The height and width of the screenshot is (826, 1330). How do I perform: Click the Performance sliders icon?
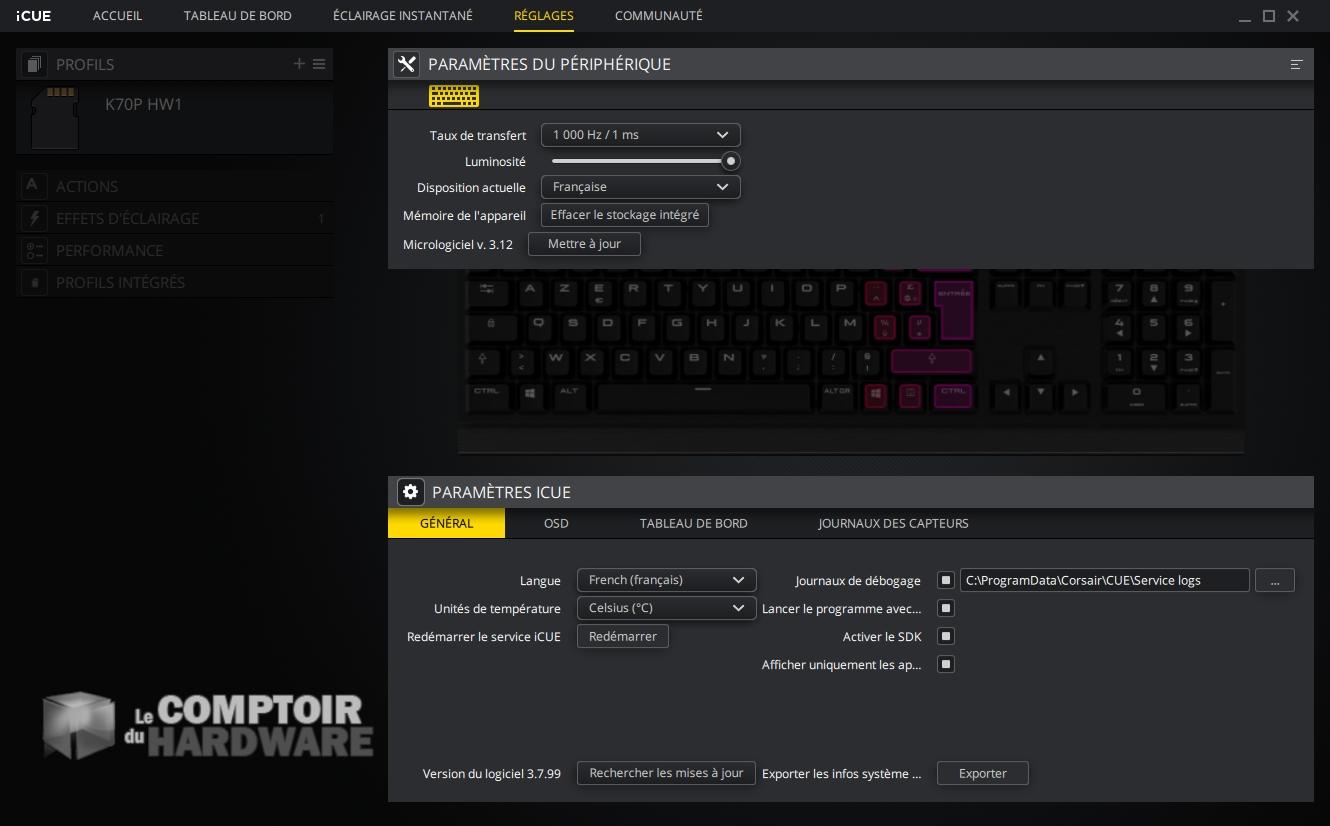pos(34,250)
